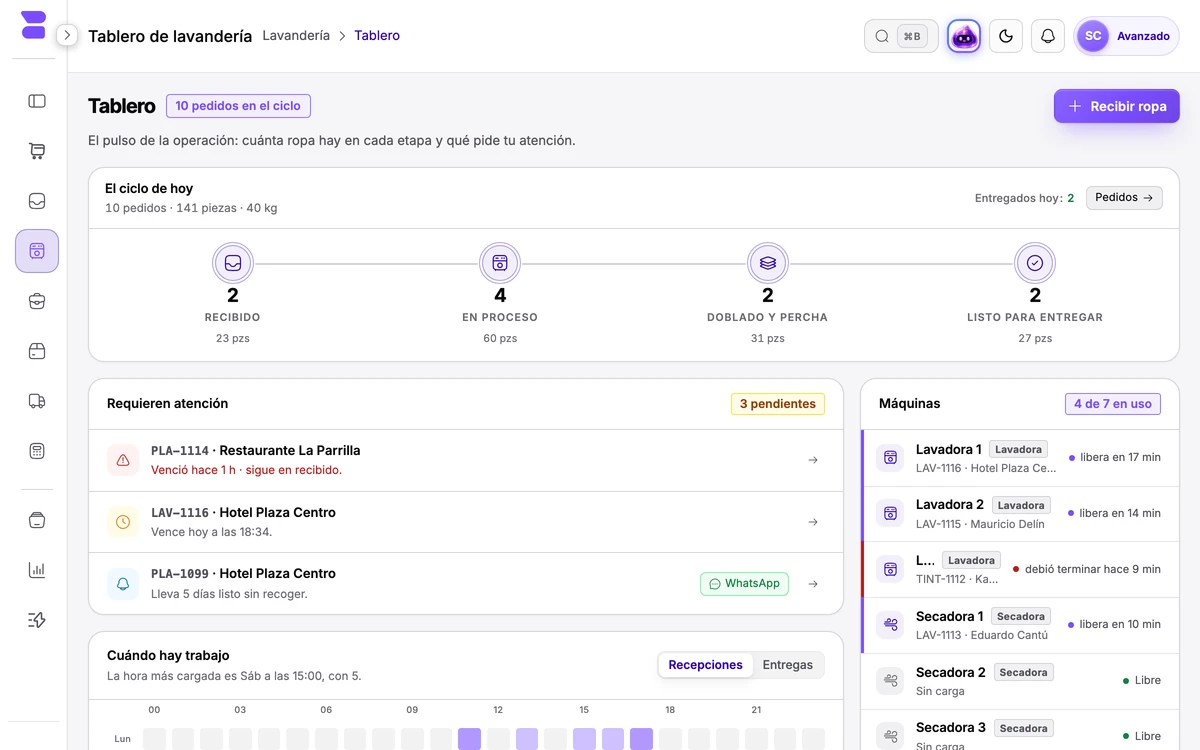Click 'libera en 10 min' for Secadora 1

tap(1120, 624)
